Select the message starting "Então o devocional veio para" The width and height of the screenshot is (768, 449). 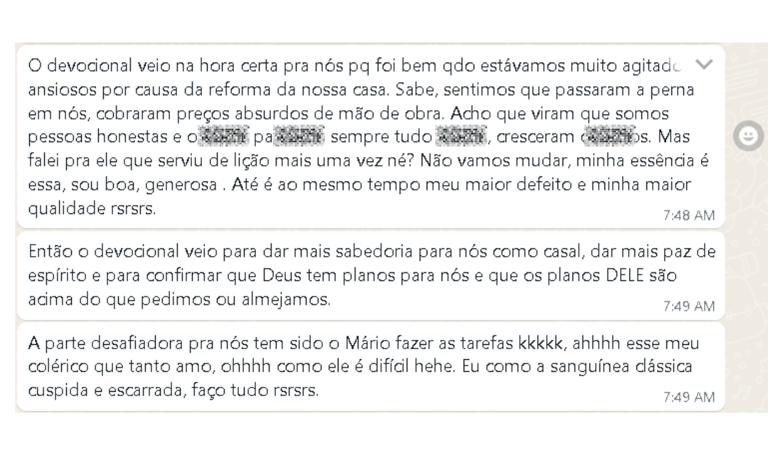(371, 276)
